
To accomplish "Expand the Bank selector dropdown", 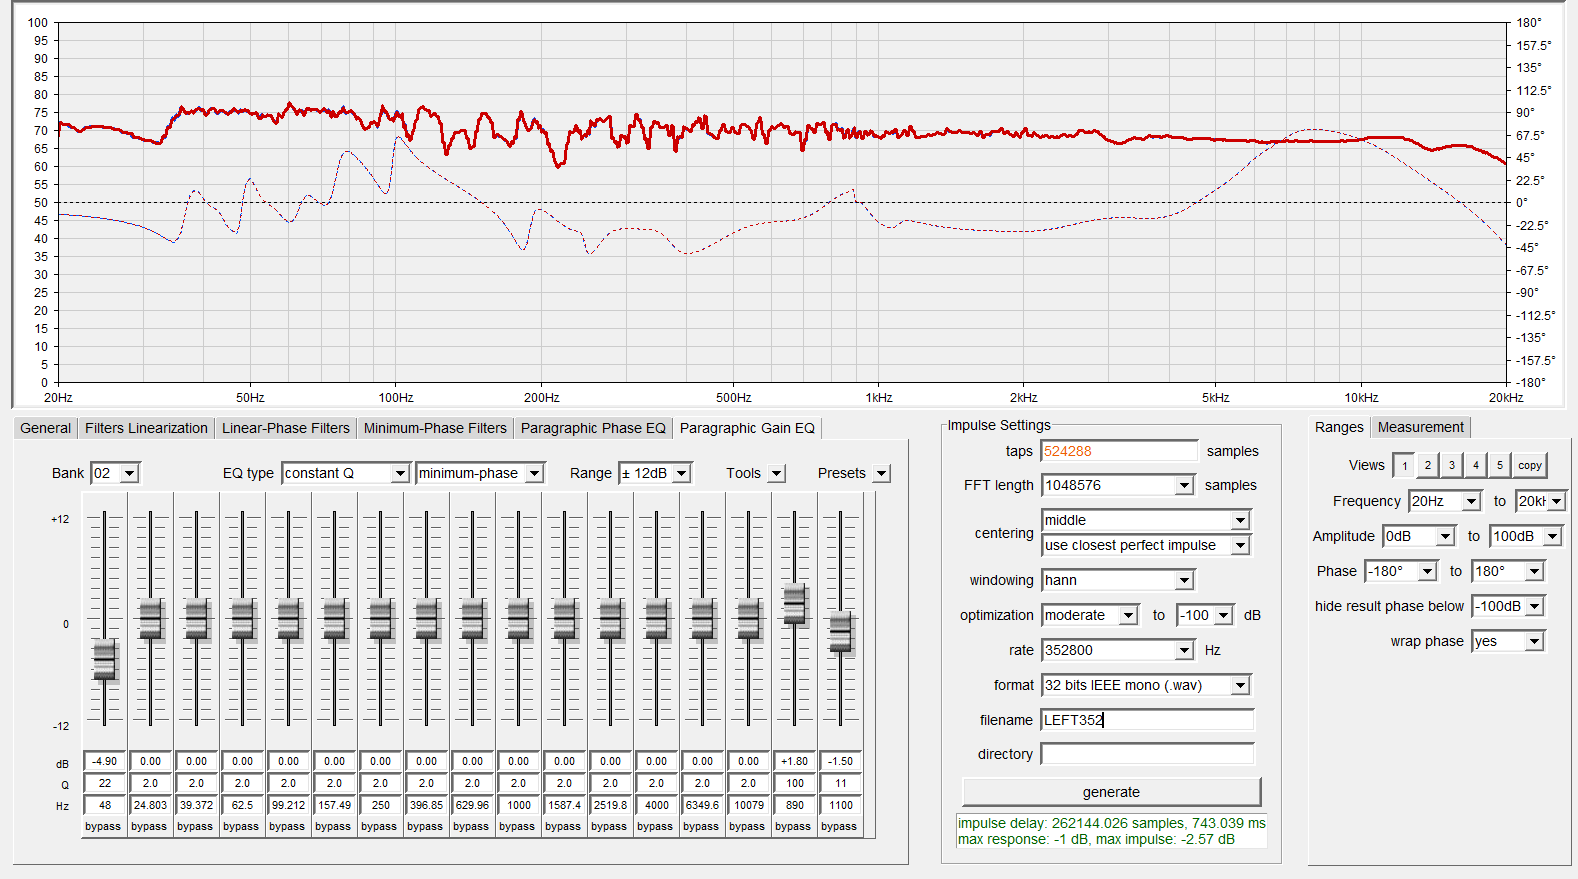I will click(x=130, y=473).
